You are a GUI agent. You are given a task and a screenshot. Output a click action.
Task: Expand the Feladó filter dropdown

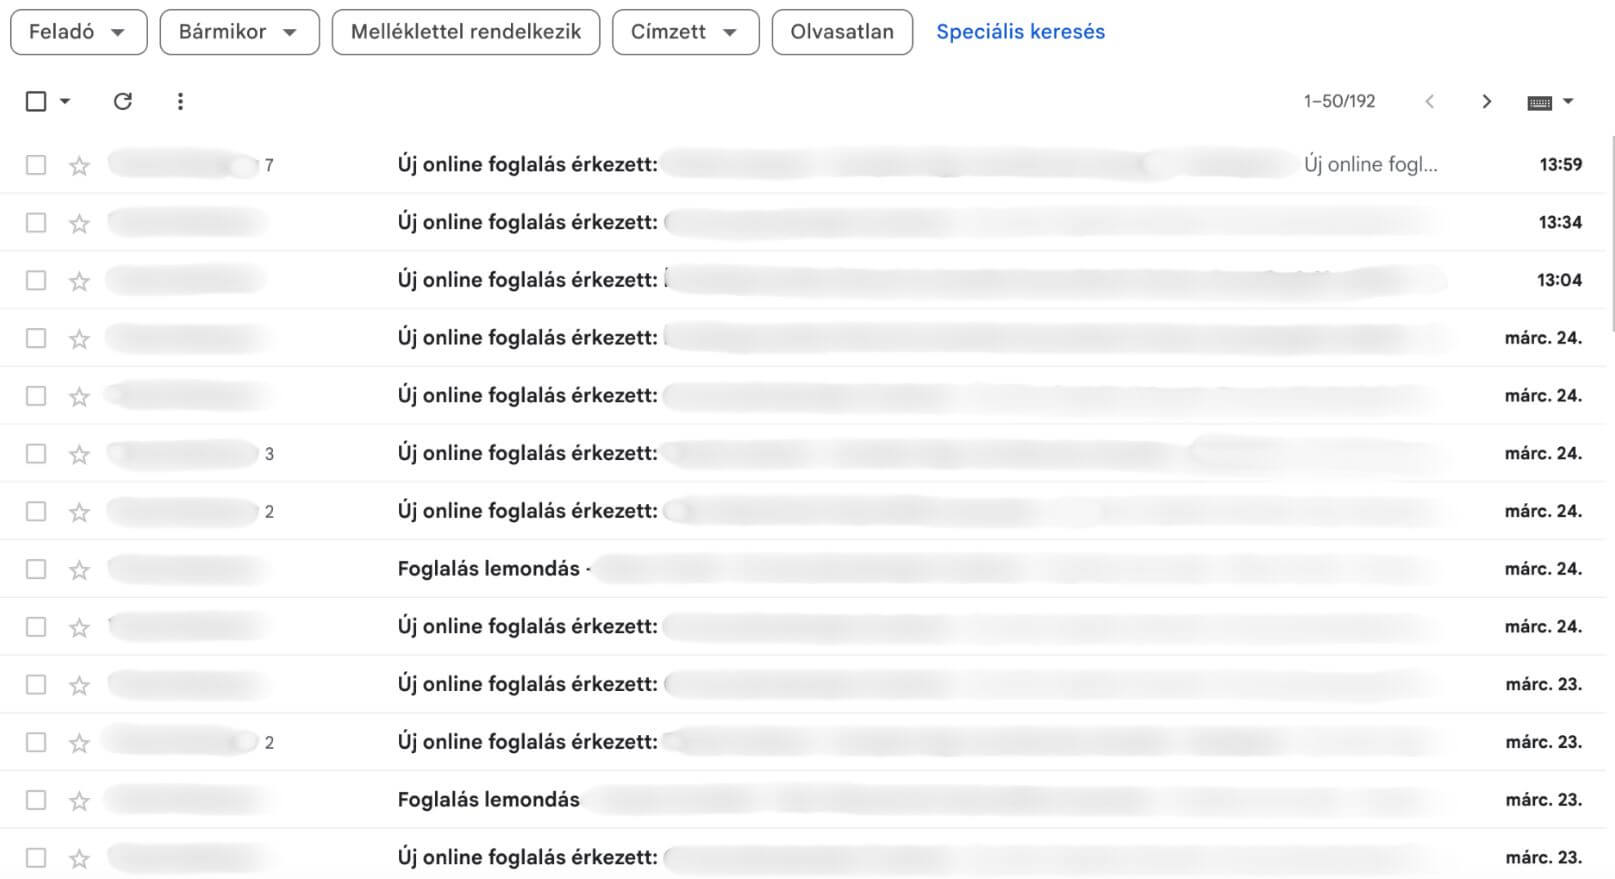[78, 32]
